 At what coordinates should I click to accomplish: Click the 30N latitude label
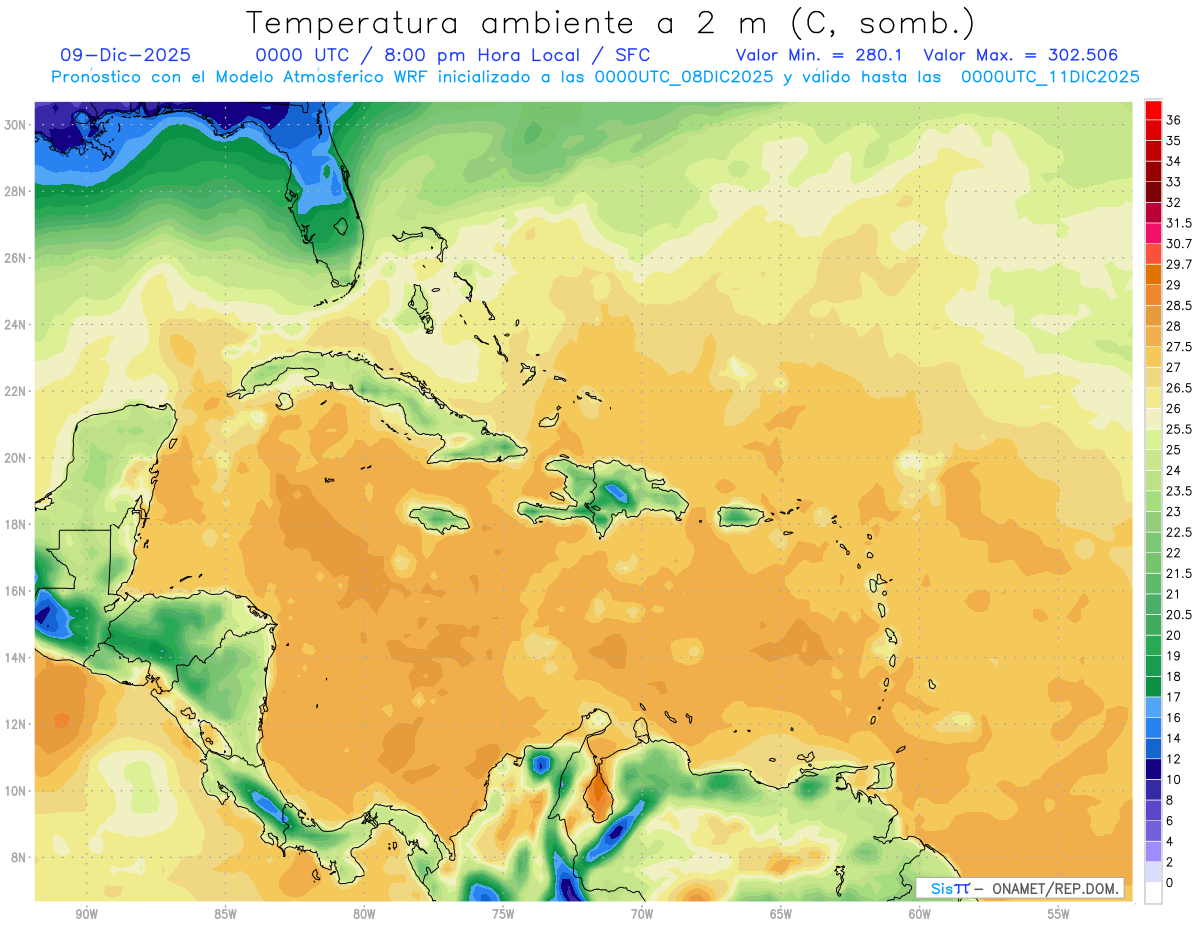pyautogui.click(x=15, y=125)
